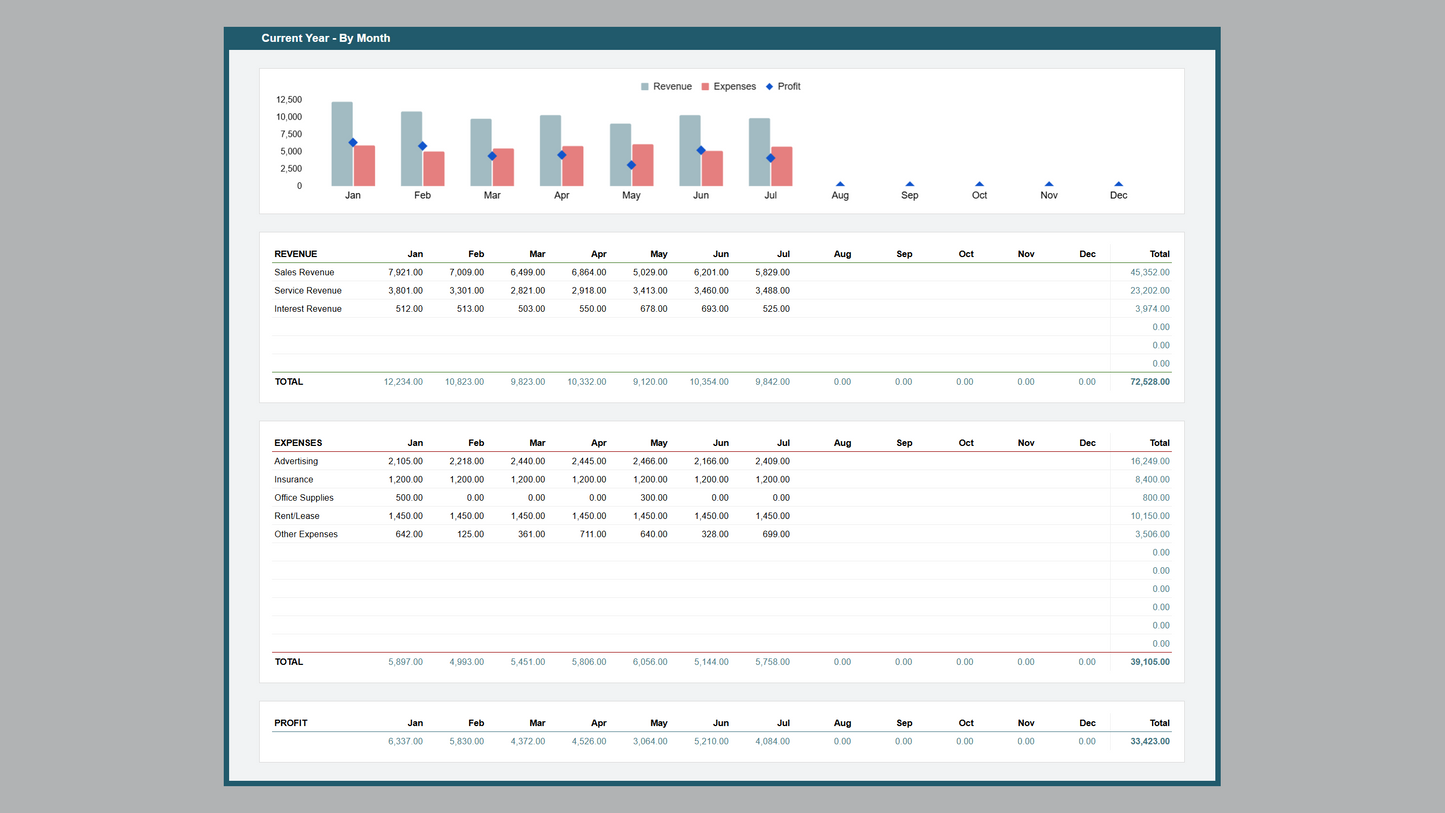This screenshot has height=813, width=1445.
Task: Select Sales Revenue Jan value 7,921.00
Action: [405, 272]
